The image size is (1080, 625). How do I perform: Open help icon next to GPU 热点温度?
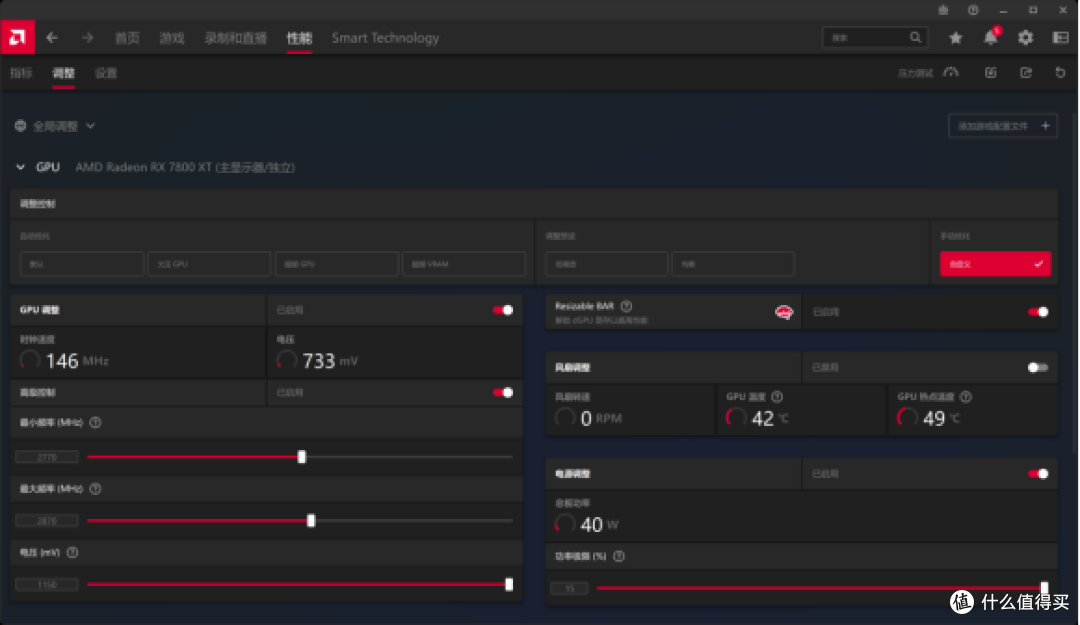[966, 396]
